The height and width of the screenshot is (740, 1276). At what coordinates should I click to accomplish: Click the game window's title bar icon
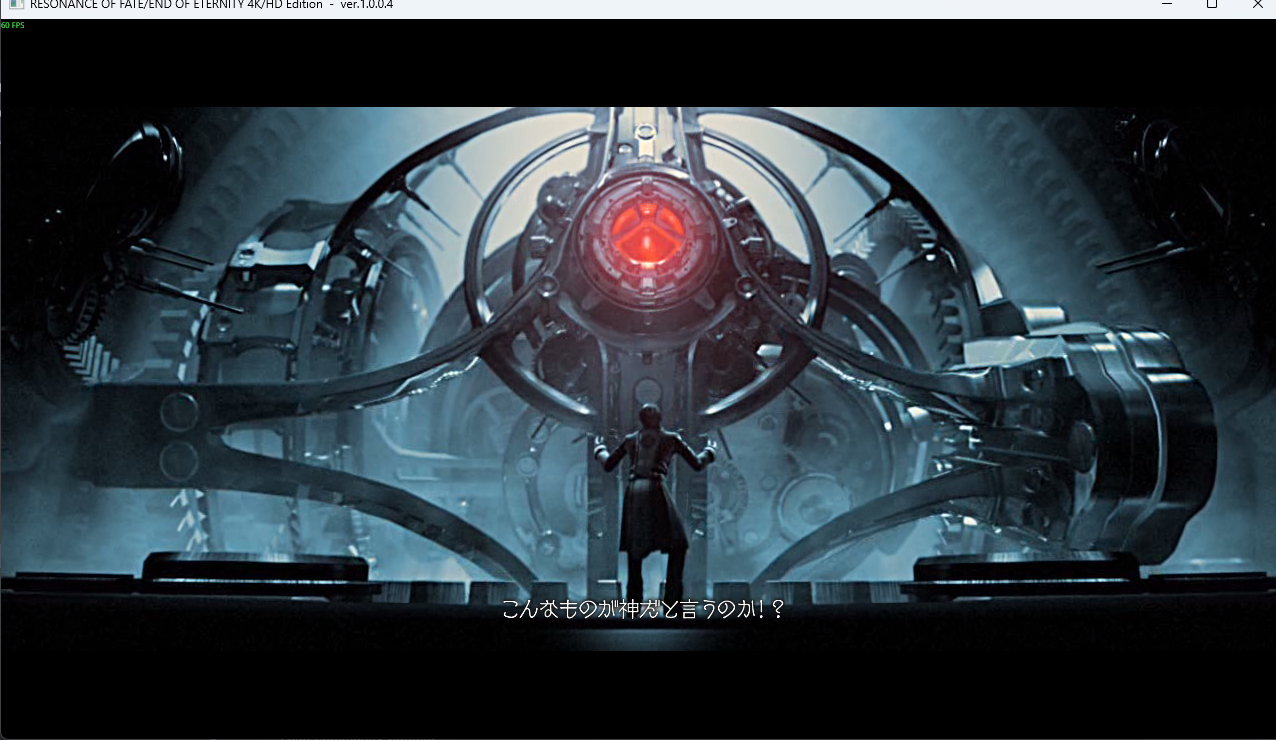coord(16,5)
